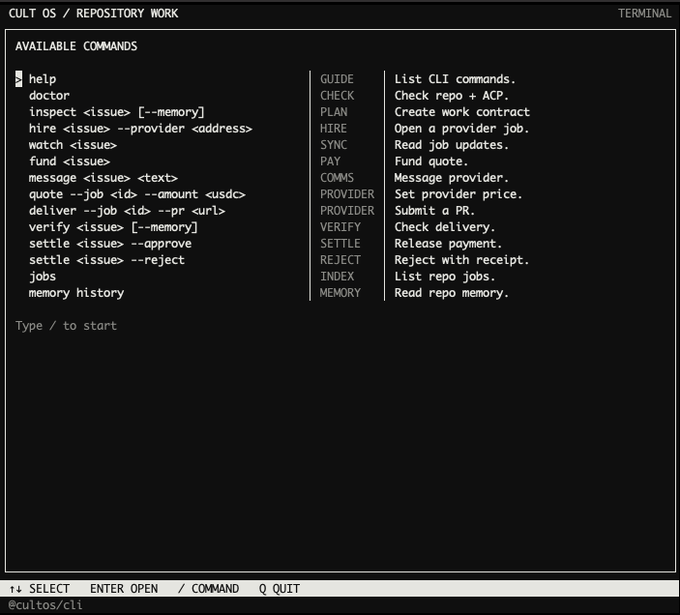
Task: Click the selection cursor marker beside help
Action: 19,79
